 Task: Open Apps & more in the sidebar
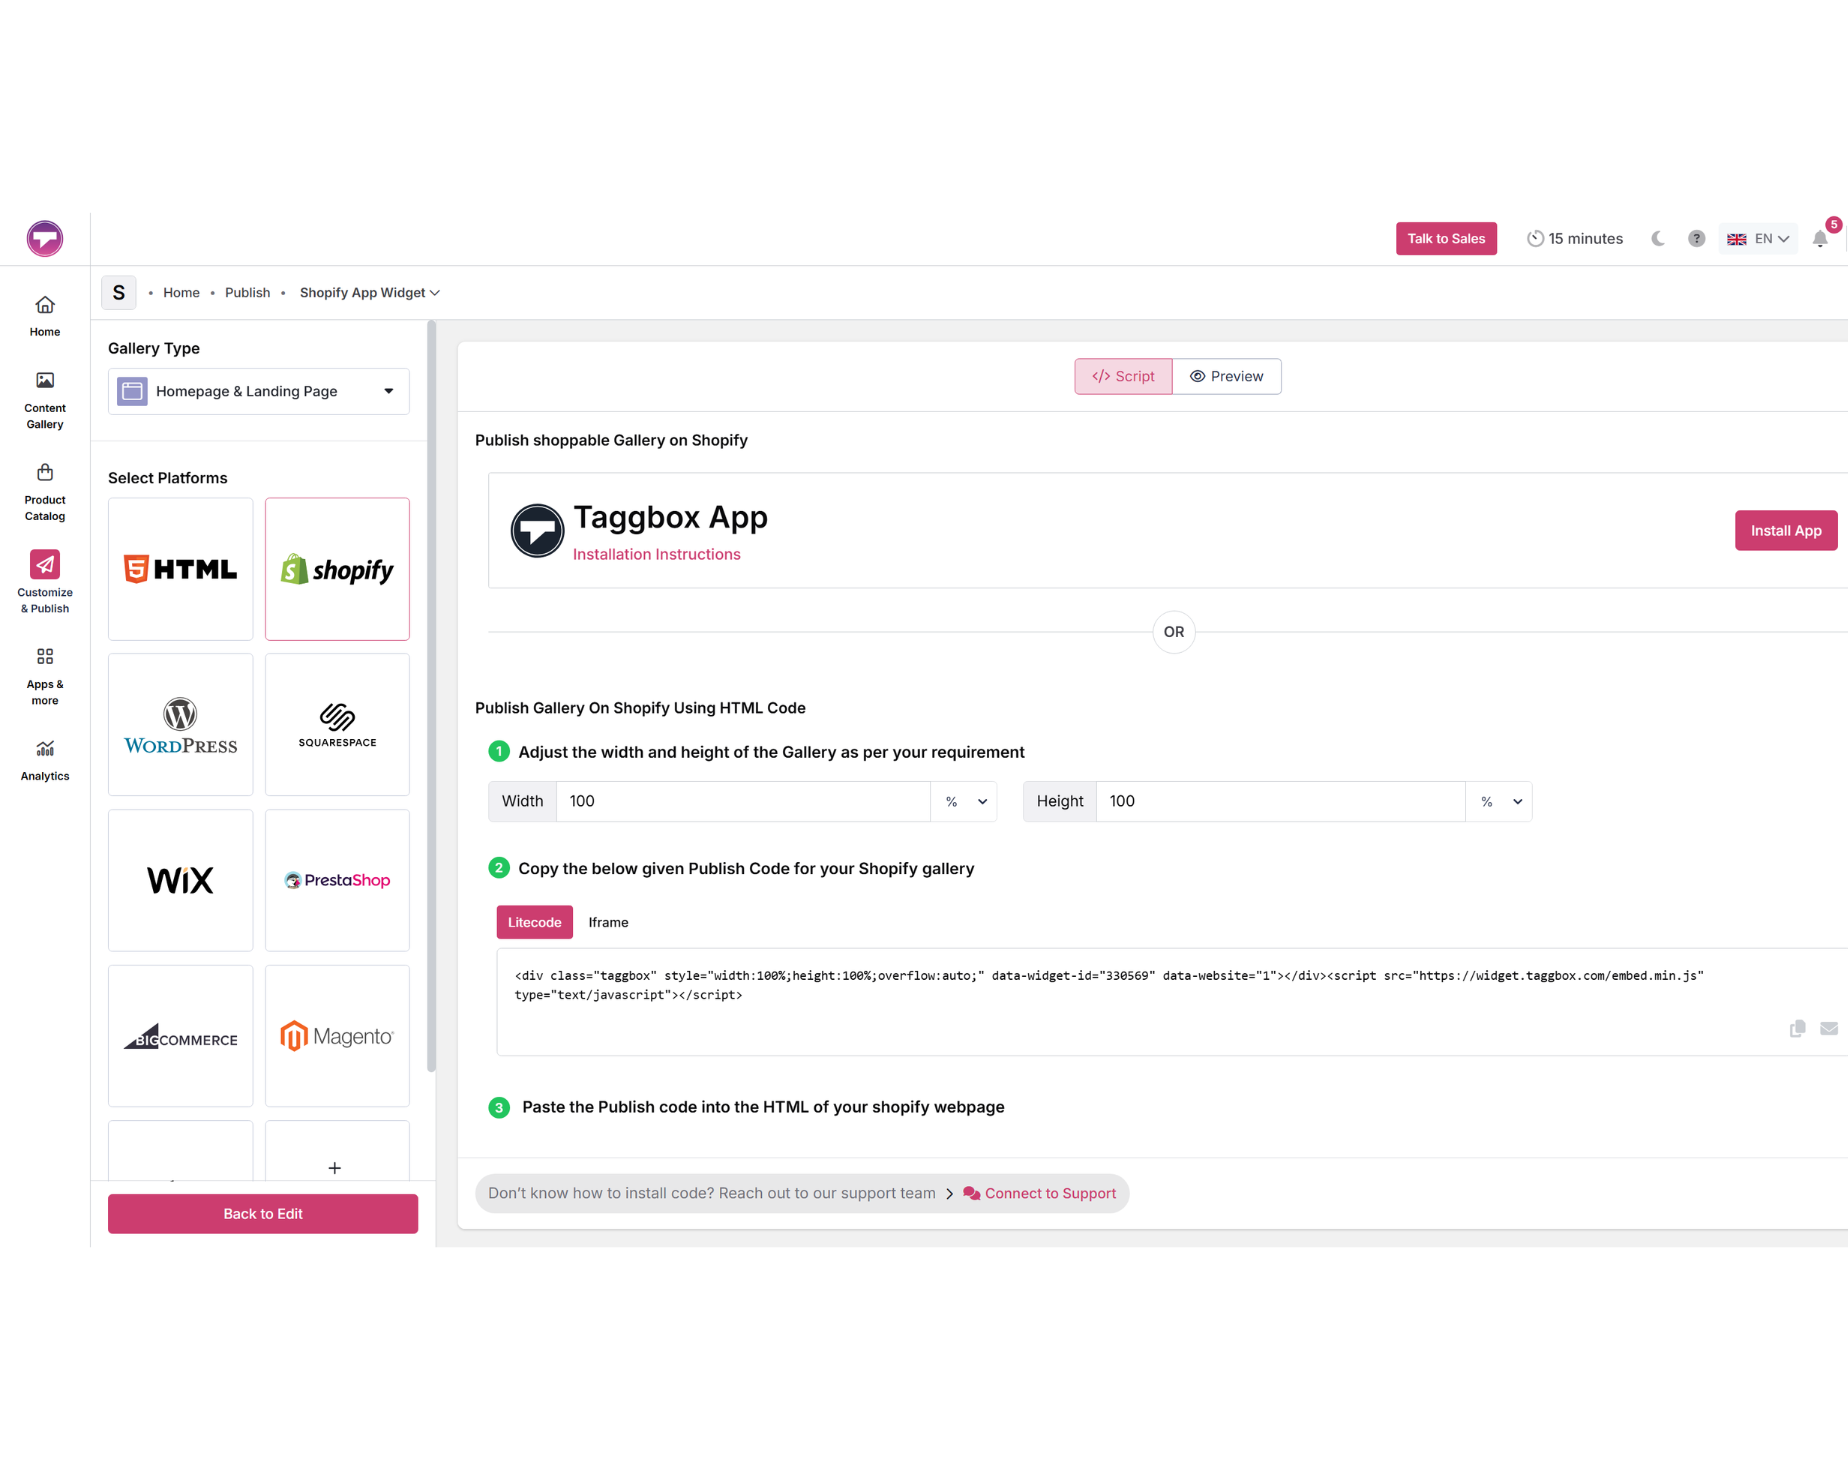point(45,676)
